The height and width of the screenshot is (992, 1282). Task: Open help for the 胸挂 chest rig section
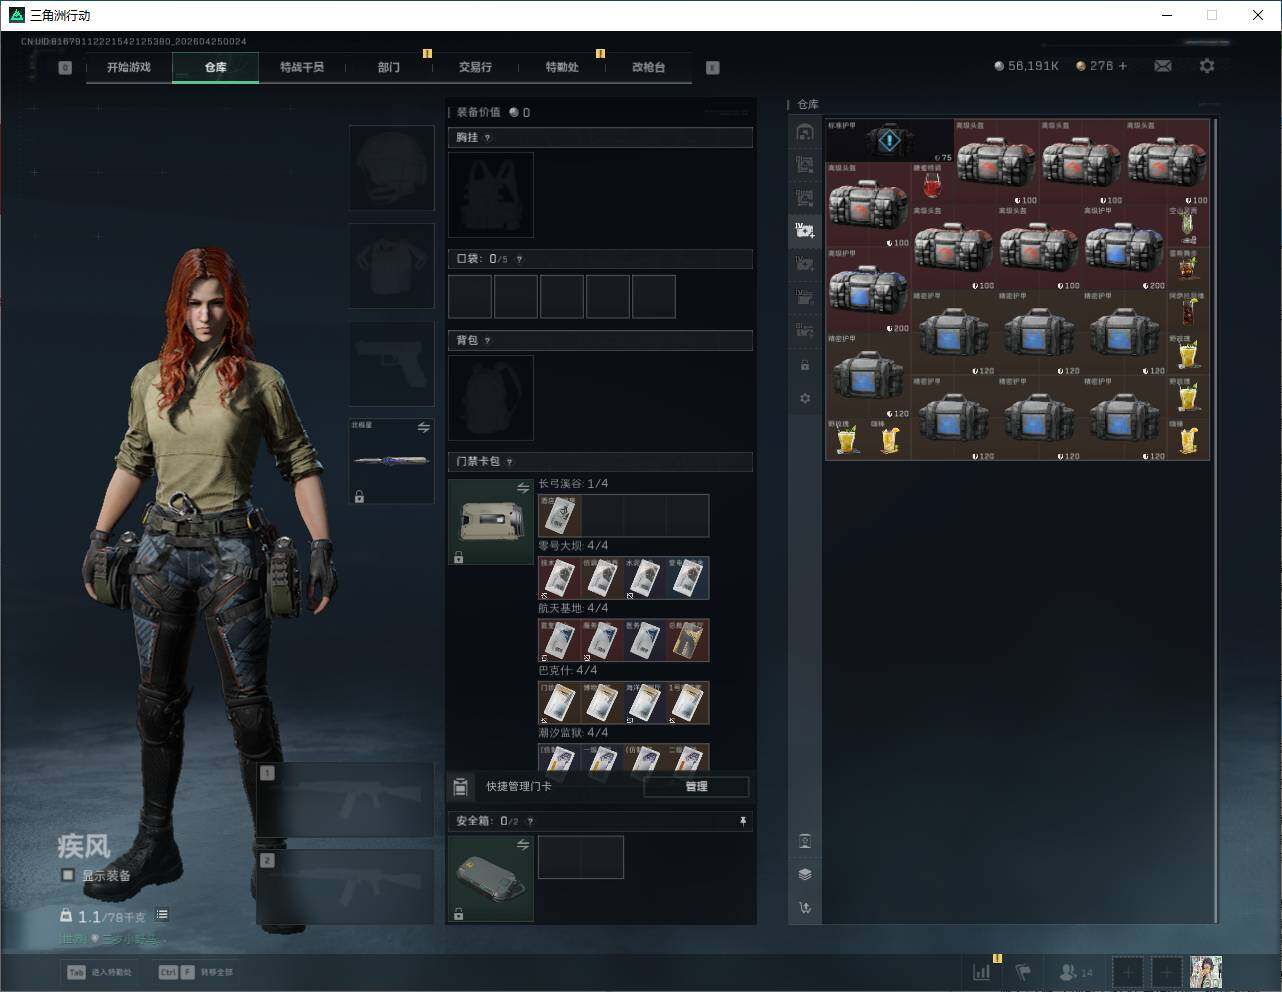coord(488,138)
